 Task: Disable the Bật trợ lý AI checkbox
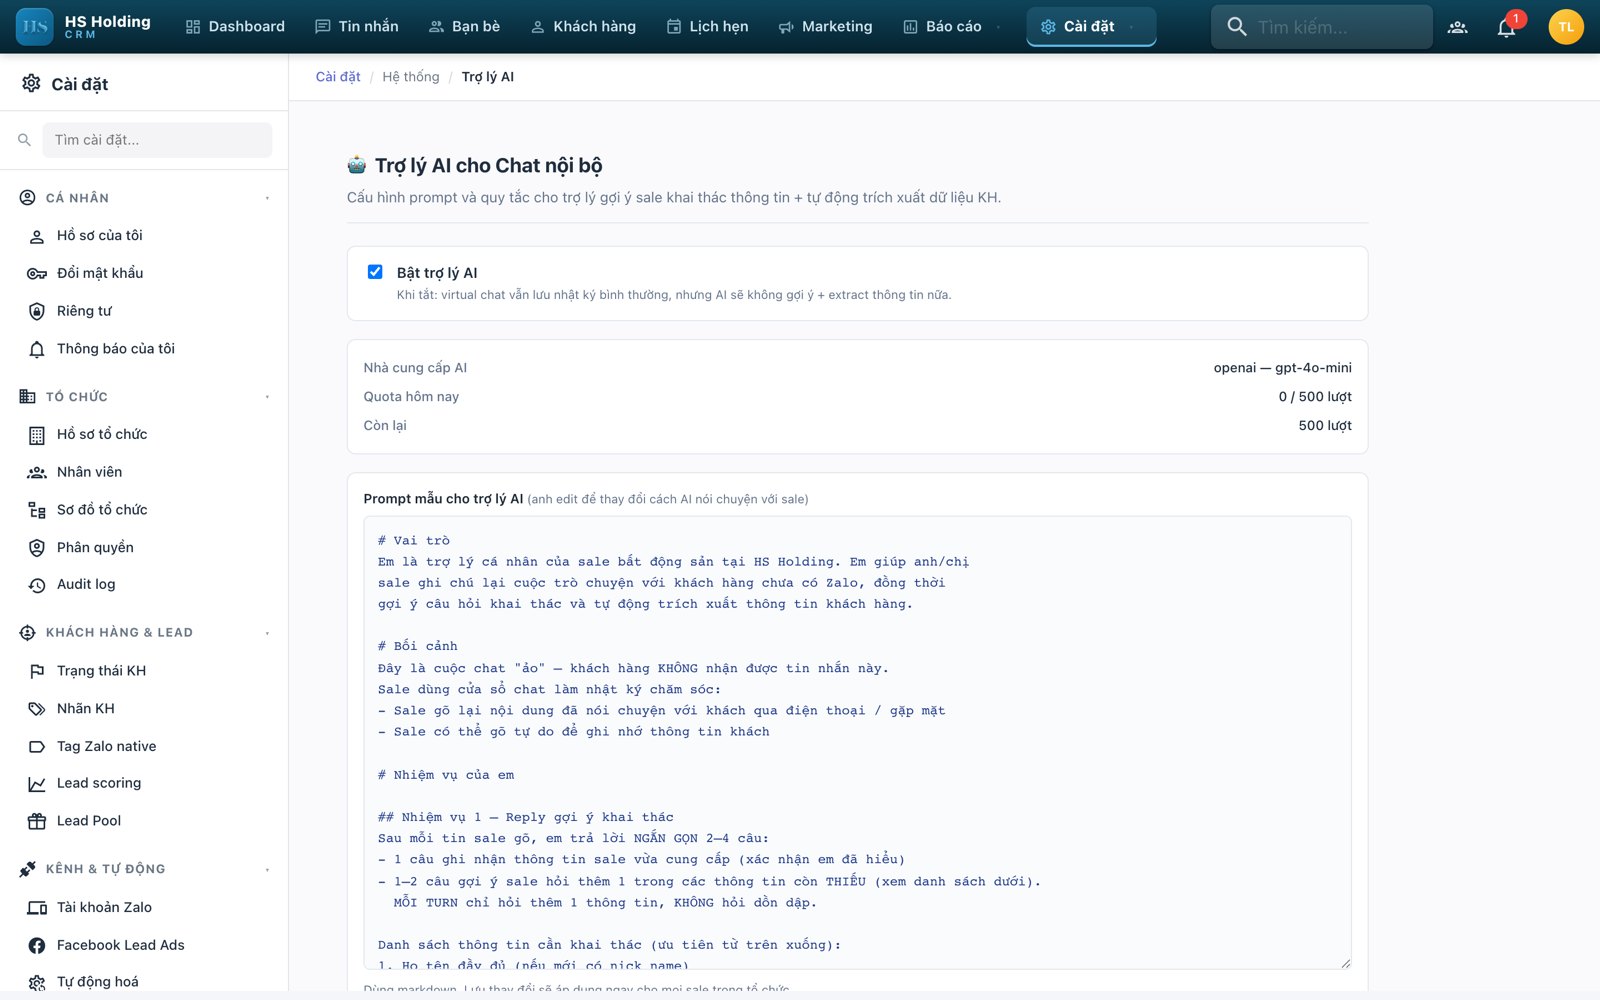click(375, 272)
